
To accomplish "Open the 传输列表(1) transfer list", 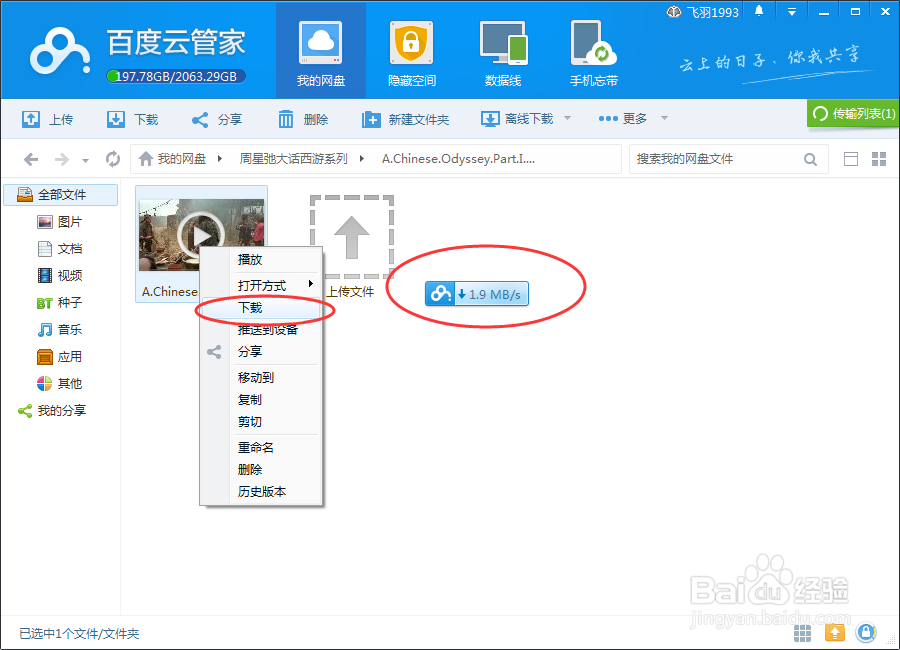I will click(x=853, y=114).
